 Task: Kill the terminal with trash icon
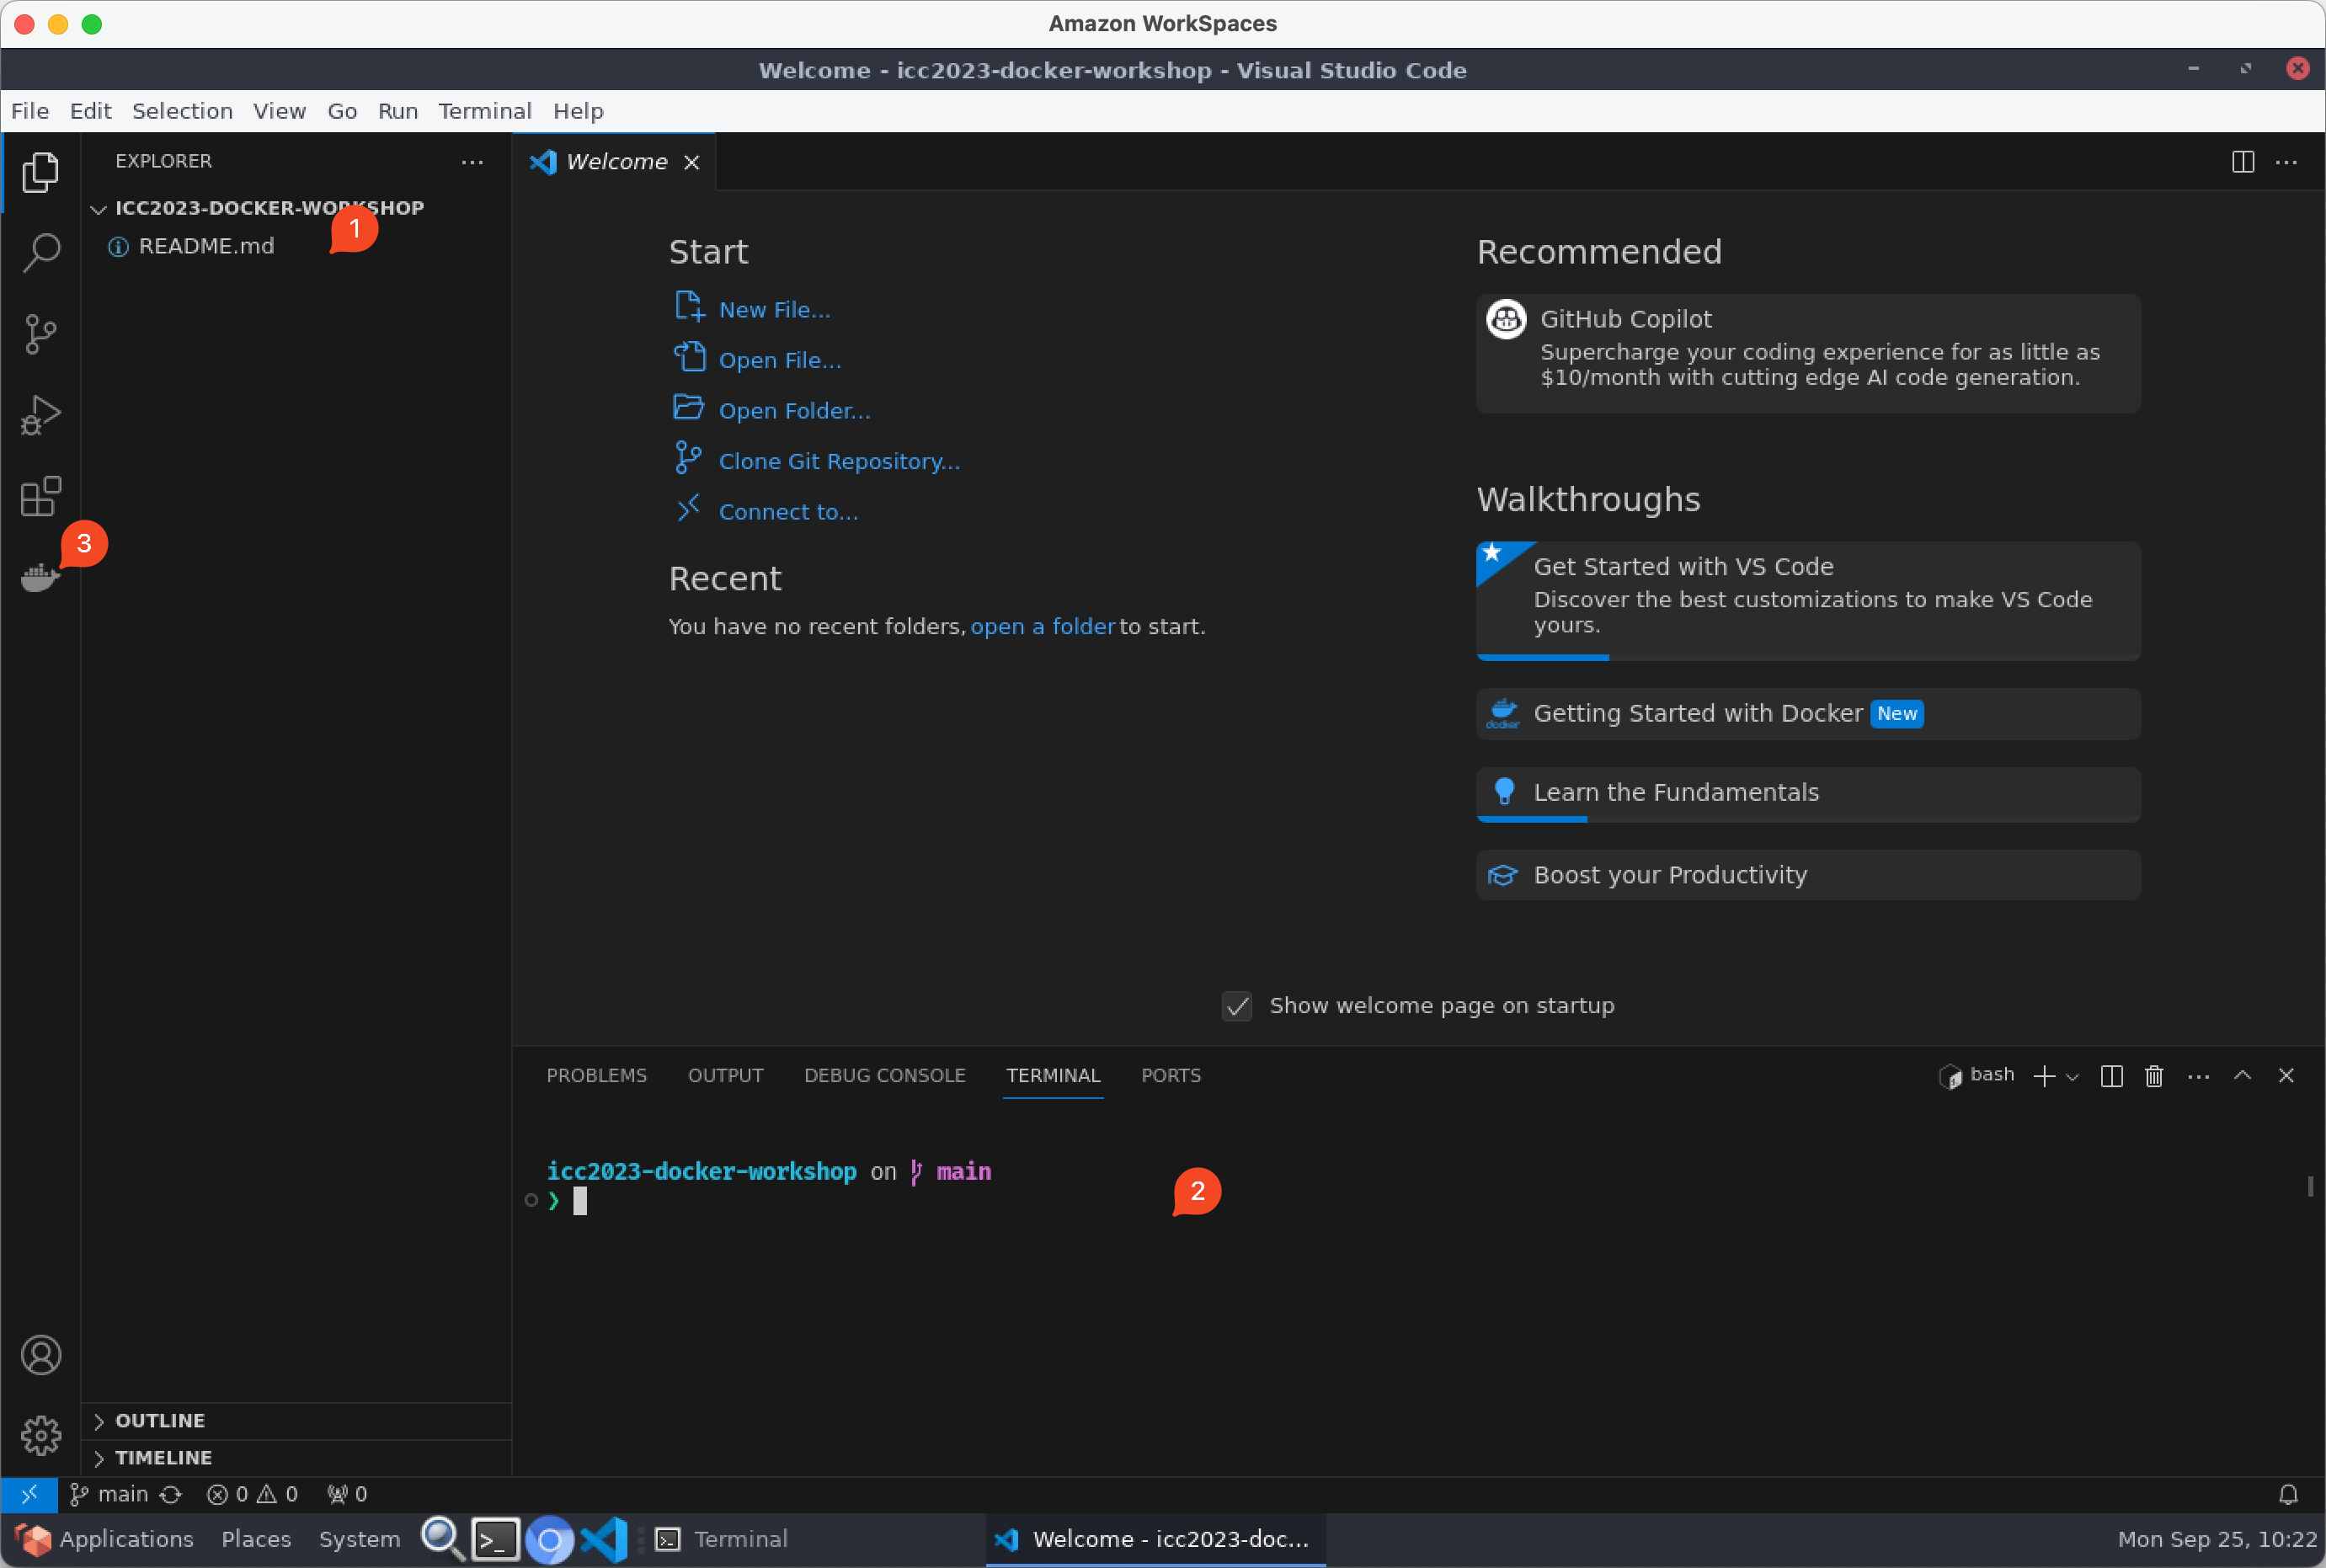2154,1076
